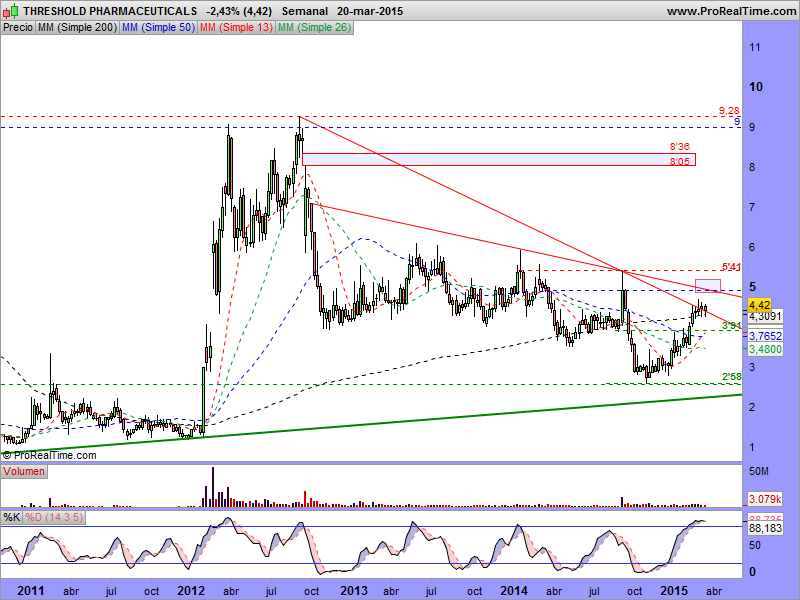Screen dimensions: 800x600
Task: Click the 9,28 resistance level label
Action: (x=729, y=110)
